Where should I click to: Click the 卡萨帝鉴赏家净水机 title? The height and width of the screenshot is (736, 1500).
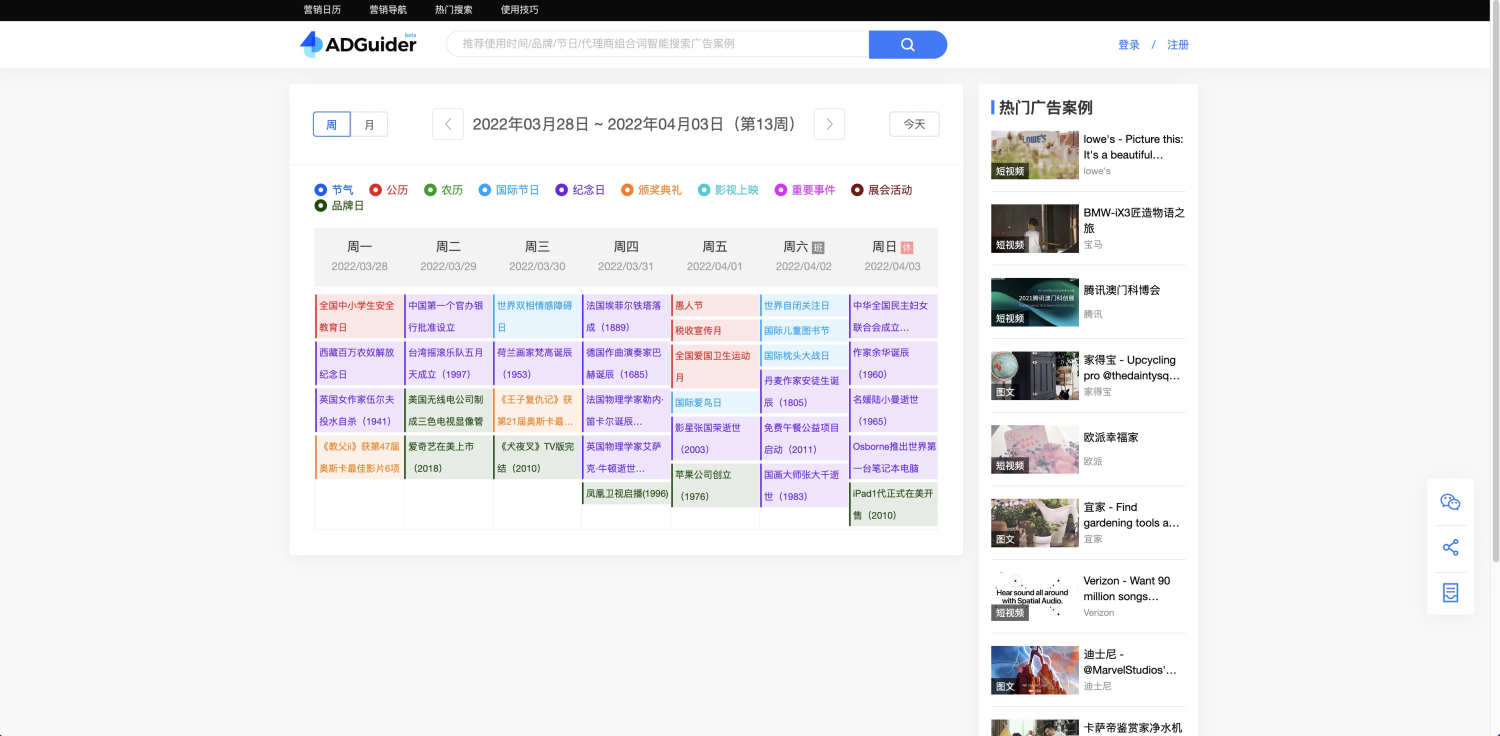tap(1132, 728)
